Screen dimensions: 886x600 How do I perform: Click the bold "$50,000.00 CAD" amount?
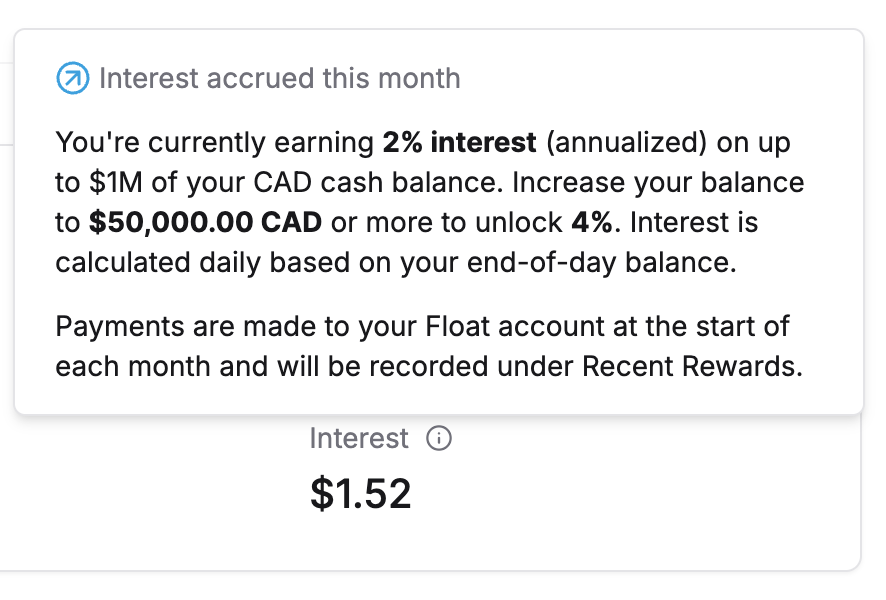(205, 222)
